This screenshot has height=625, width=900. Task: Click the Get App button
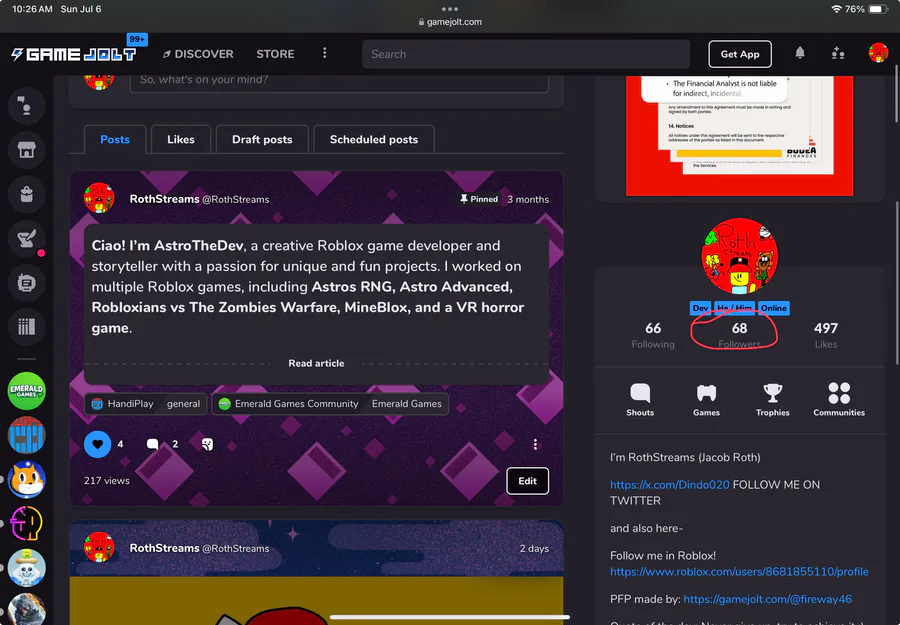(740, 54)
